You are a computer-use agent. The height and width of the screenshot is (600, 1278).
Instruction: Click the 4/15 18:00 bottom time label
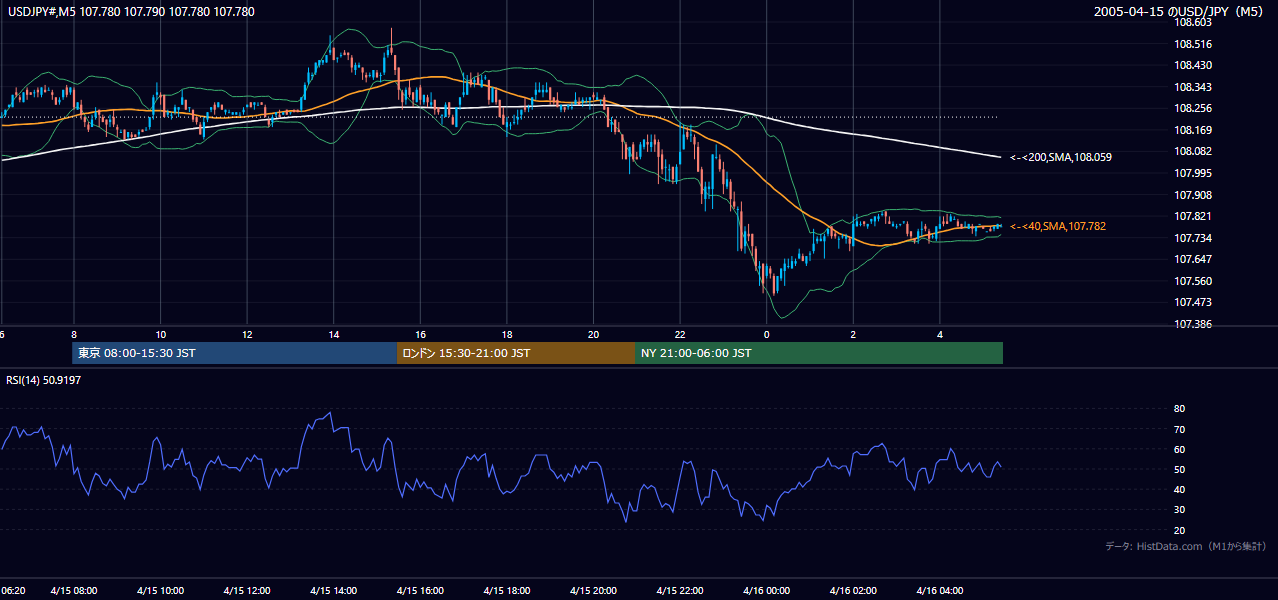coord(507,591)
